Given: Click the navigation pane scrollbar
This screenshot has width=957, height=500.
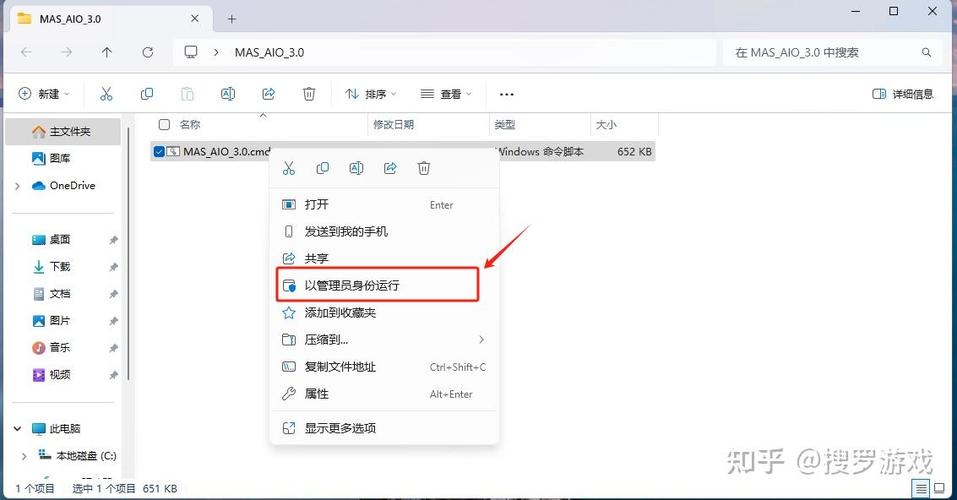Looking at the screenshot, I should tap(129, 253).
